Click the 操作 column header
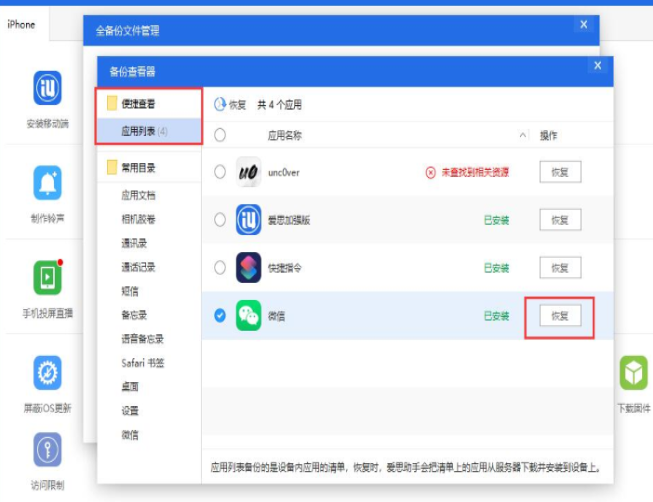 coord(548,135)
